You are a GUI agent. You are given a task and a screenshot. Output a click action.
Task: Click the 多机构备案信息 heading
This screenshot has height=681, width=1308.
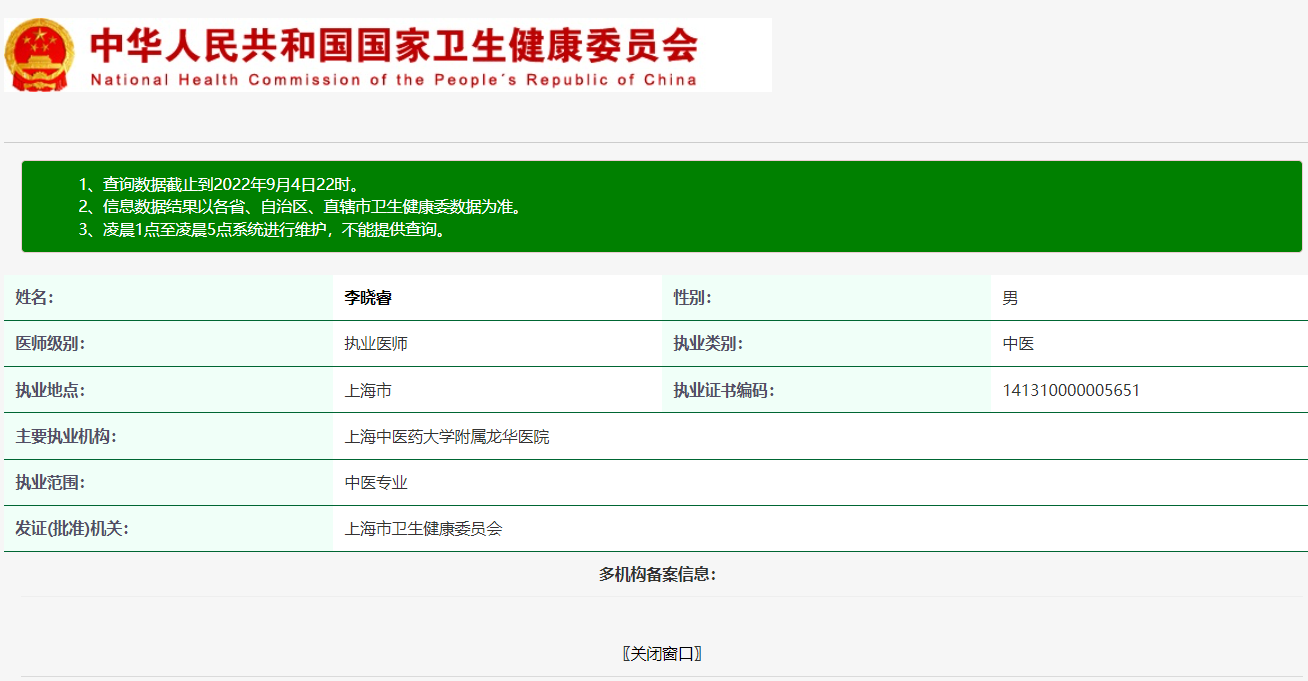(x=658, y=574)
